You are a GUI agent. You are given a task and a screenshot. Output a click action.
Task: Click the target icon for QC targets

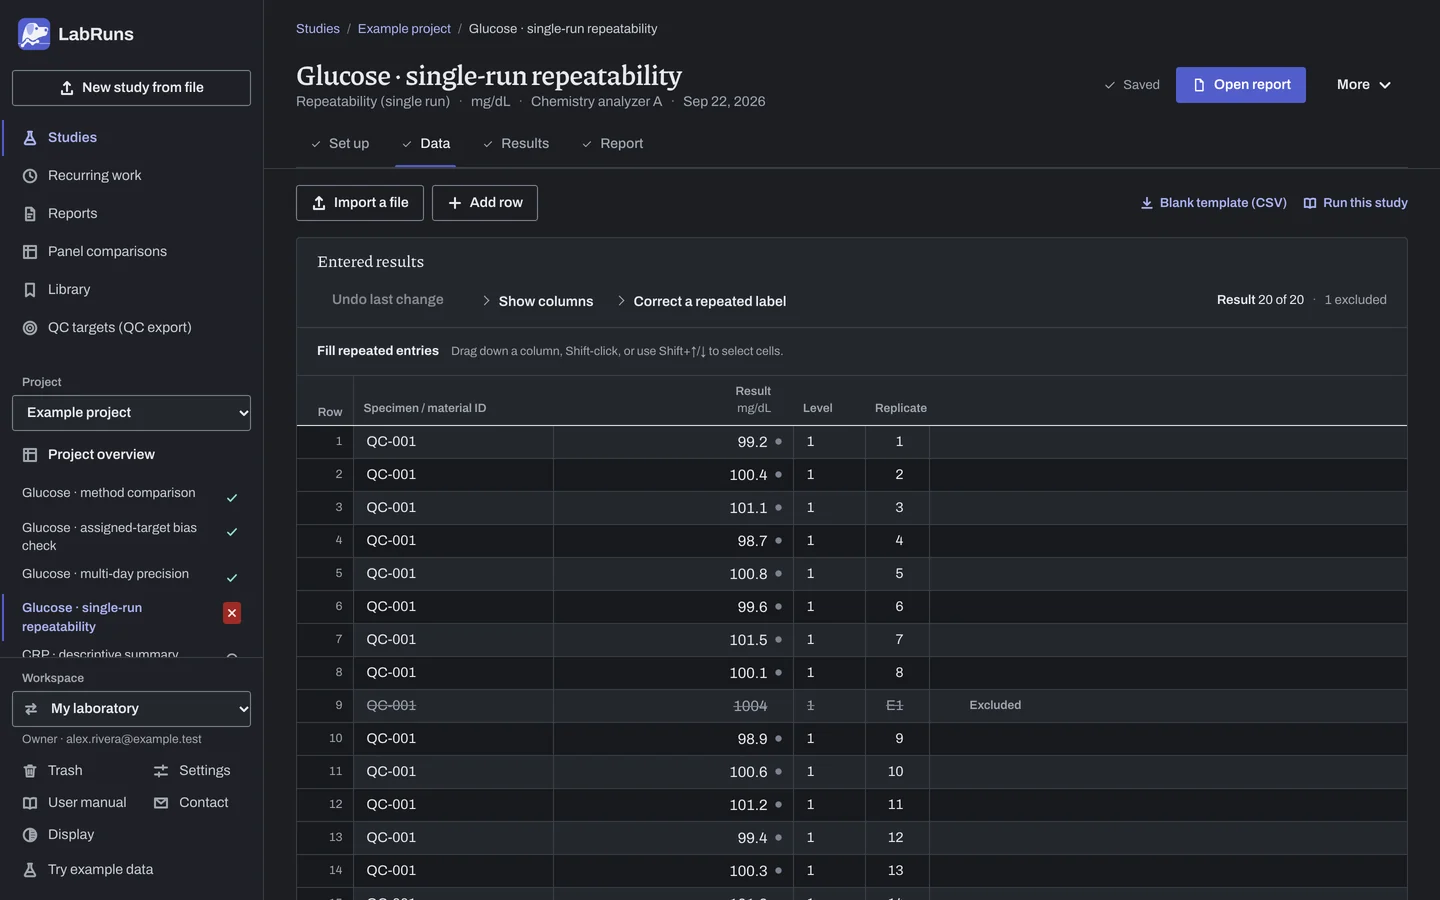tap(30, 328)
